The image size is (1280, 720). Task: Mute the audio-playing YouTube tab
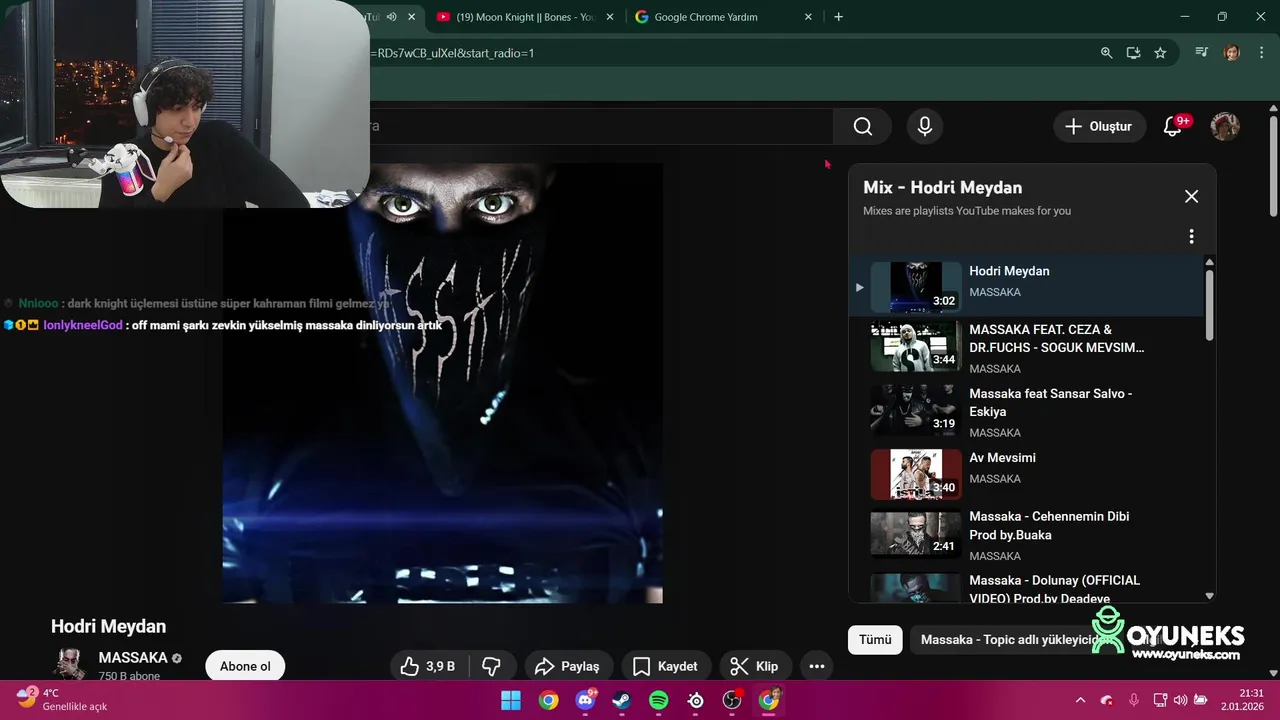[x=391, y=17]
